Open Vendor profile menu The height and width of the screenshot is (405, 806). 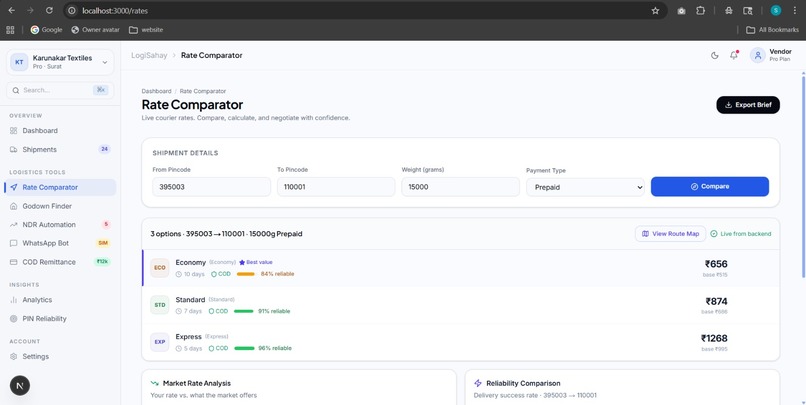tap(771, 56)
